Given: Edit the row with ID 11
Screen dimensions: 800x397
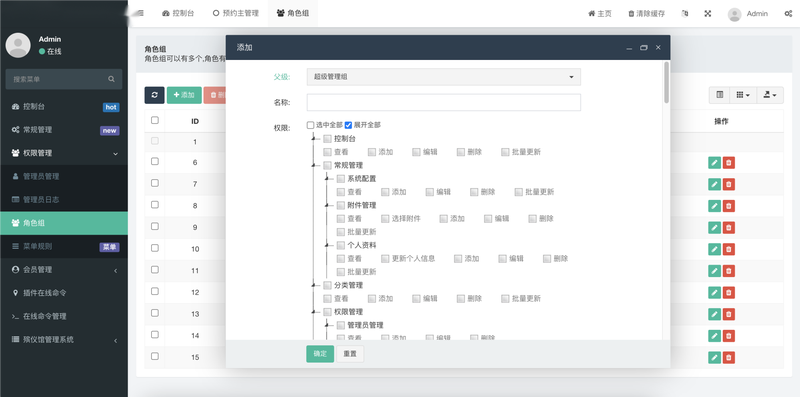Looking at the screenshot, I should pos(714,270).
